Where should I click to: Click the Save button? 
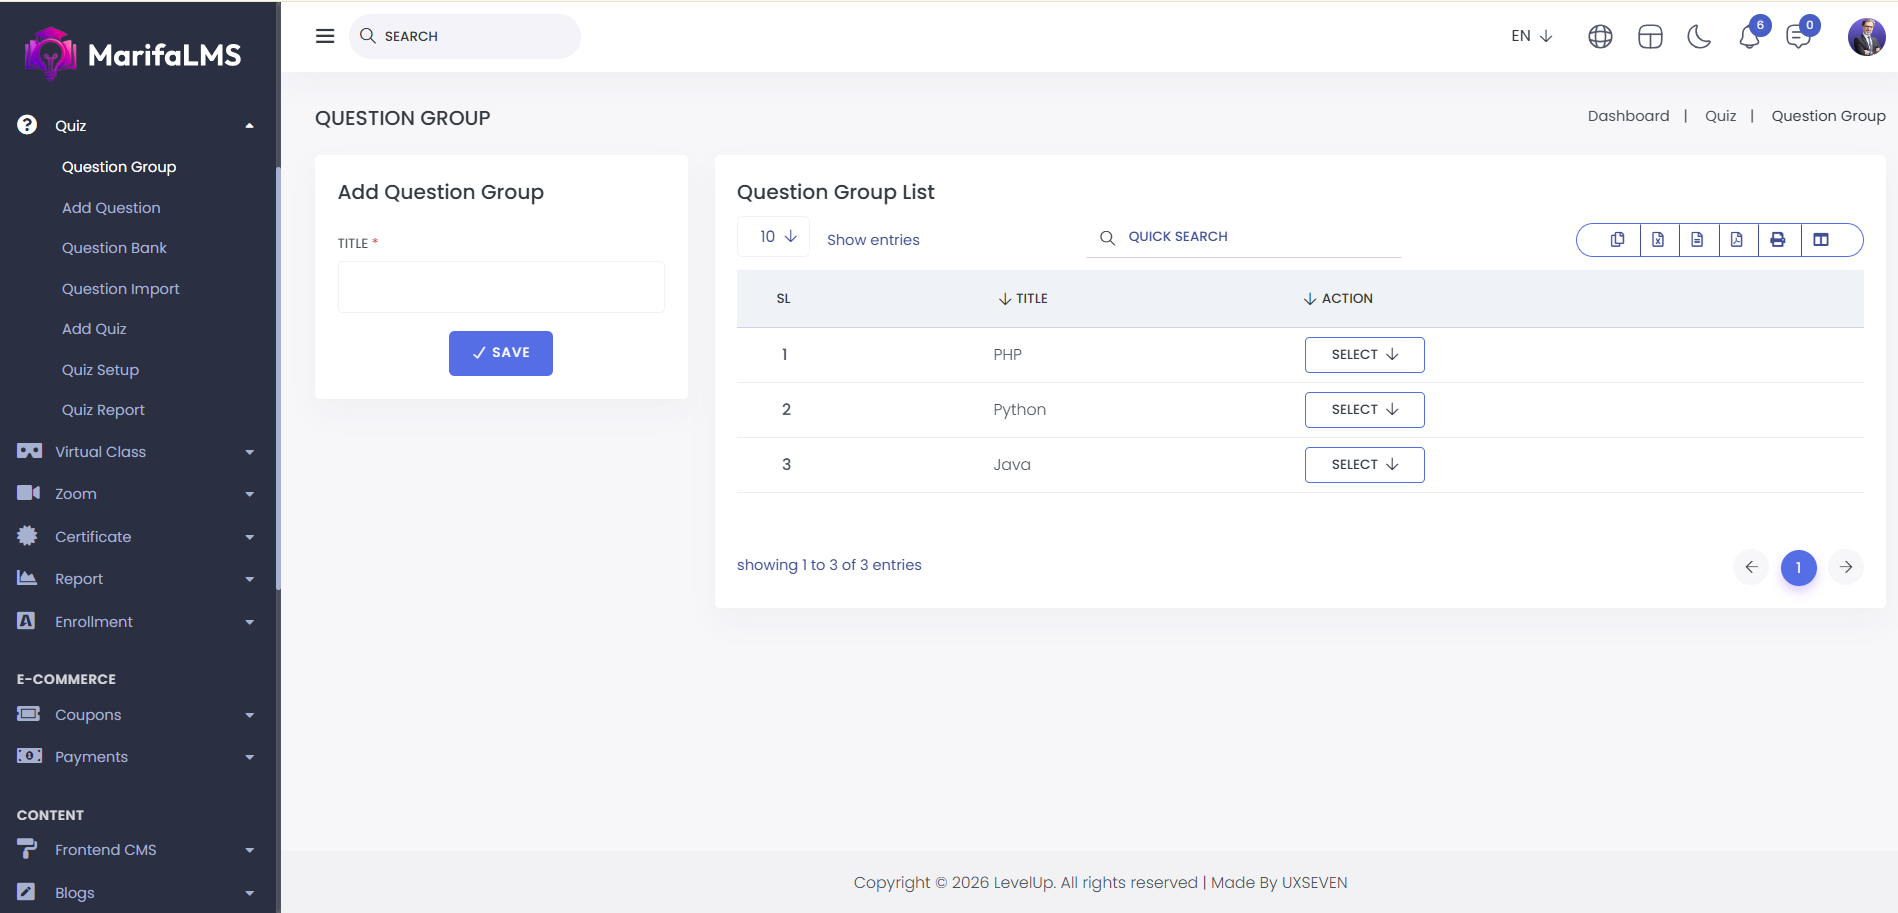pos(500,353)
